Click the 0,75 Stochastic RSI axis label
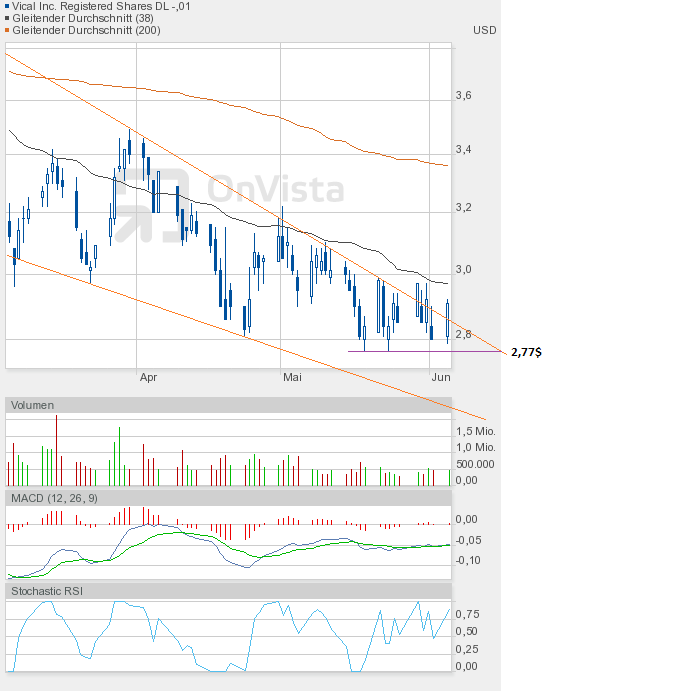The image size is (677, 691). pos(466,614)
